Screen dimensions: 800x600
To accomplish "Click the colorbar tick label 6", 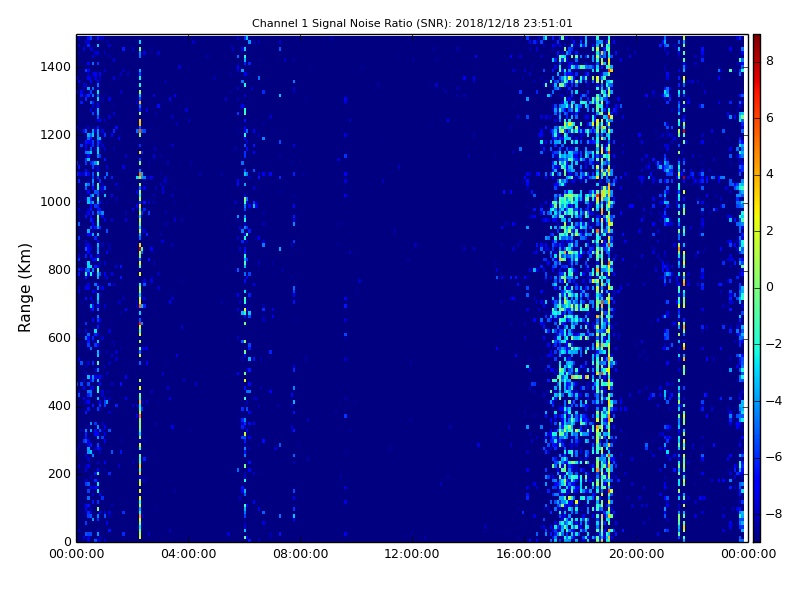I will point(770,118).
